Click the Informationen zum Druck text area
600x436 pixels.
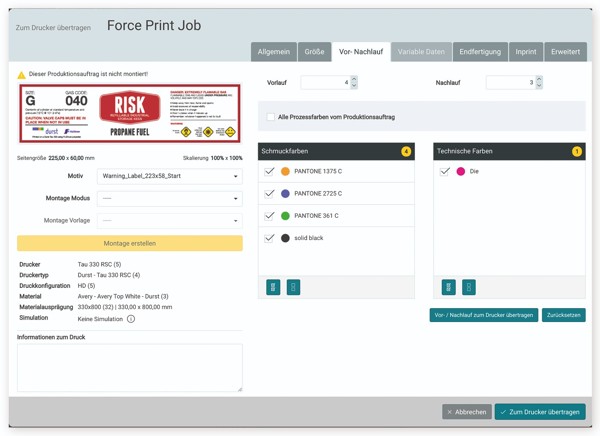tap(129, 367)
